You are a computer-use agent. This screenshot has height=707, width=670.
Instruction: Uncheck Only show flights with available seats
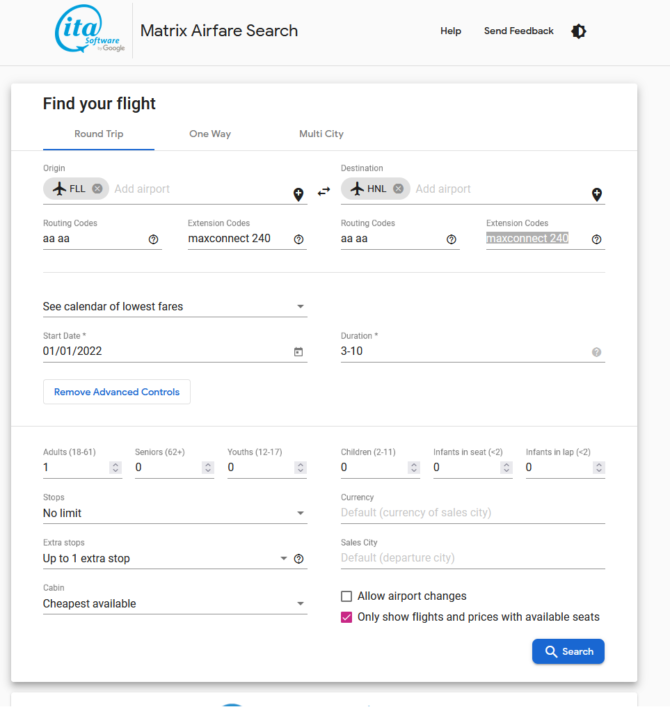click(x=346, y=617)
